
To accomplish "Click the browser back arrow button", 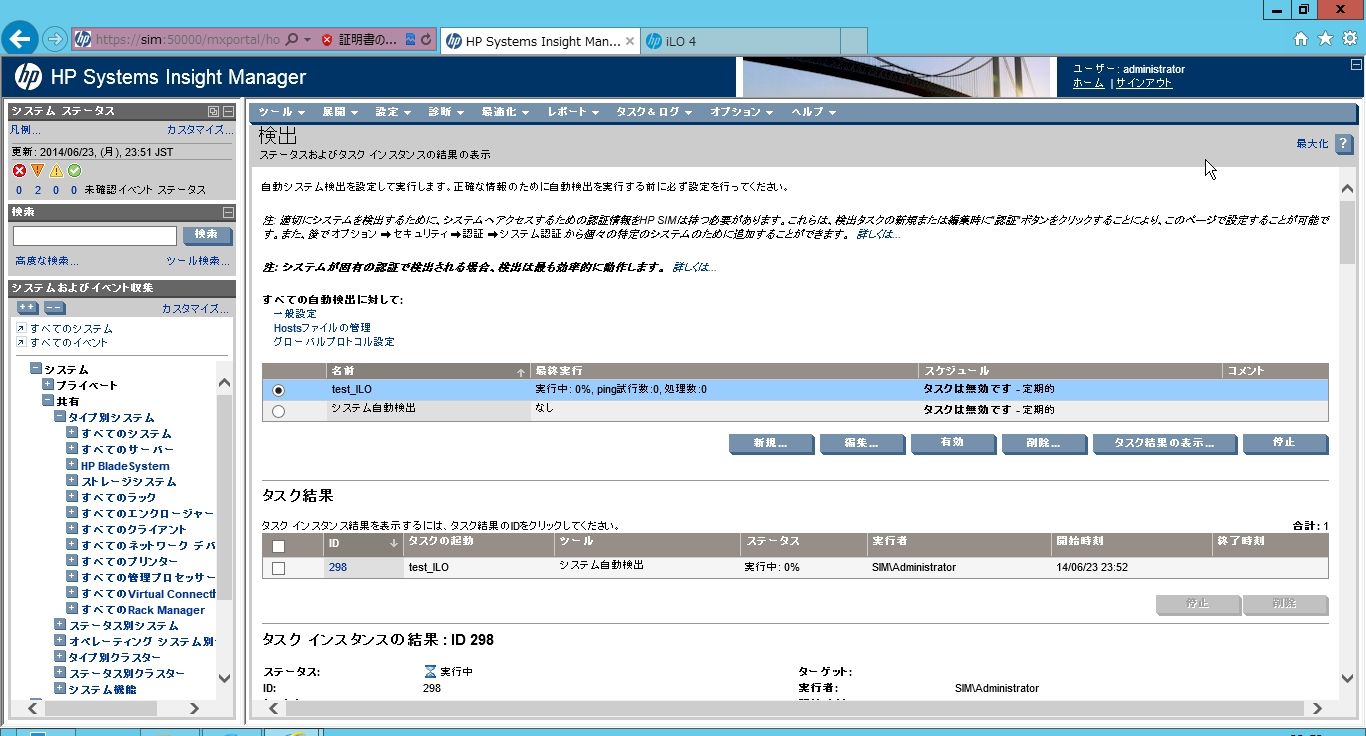I will pos(21,39).
